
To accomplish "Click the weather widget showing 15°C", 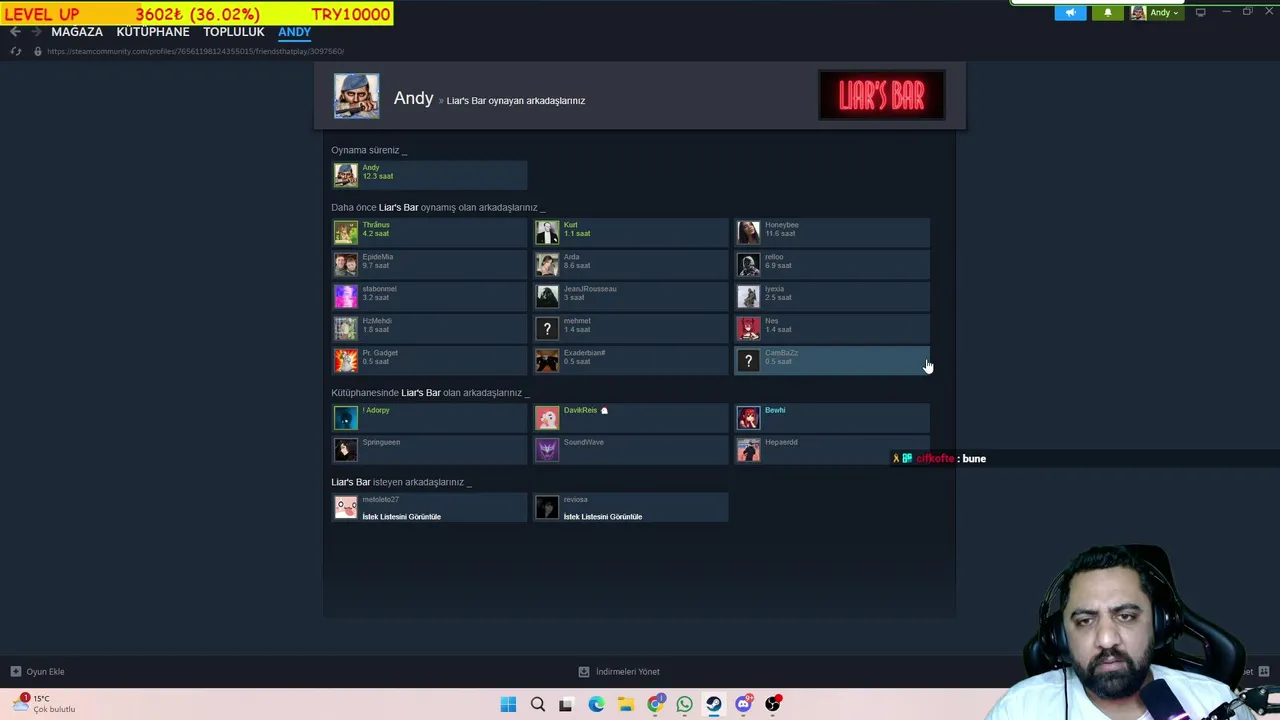I will (x=44, y=704).
